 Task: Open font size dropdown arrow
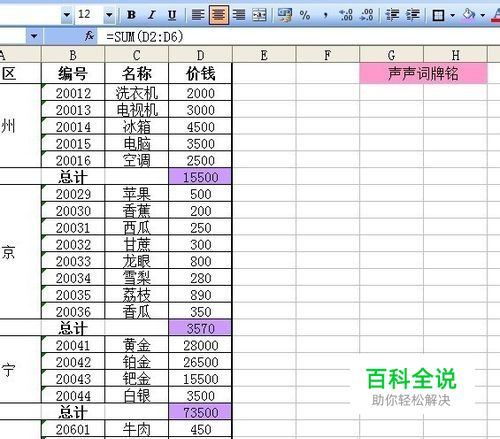(x=109, y=15)
